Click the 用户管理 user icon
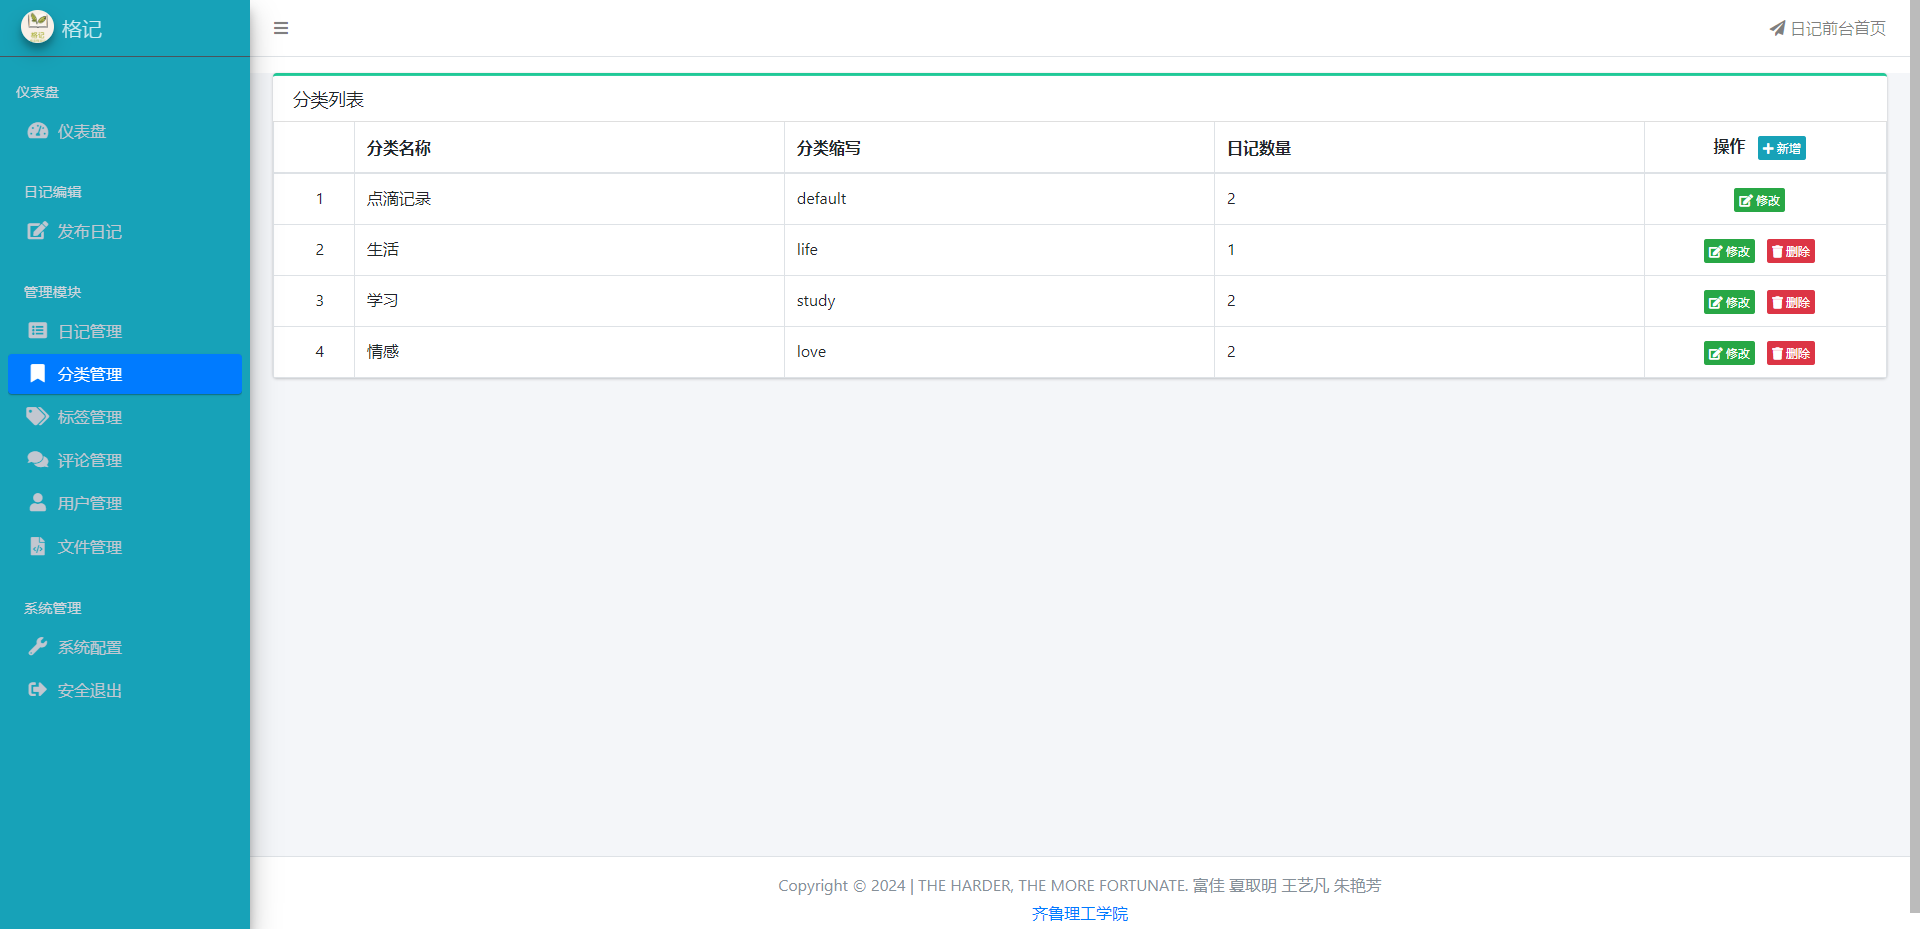 (38, 503)
